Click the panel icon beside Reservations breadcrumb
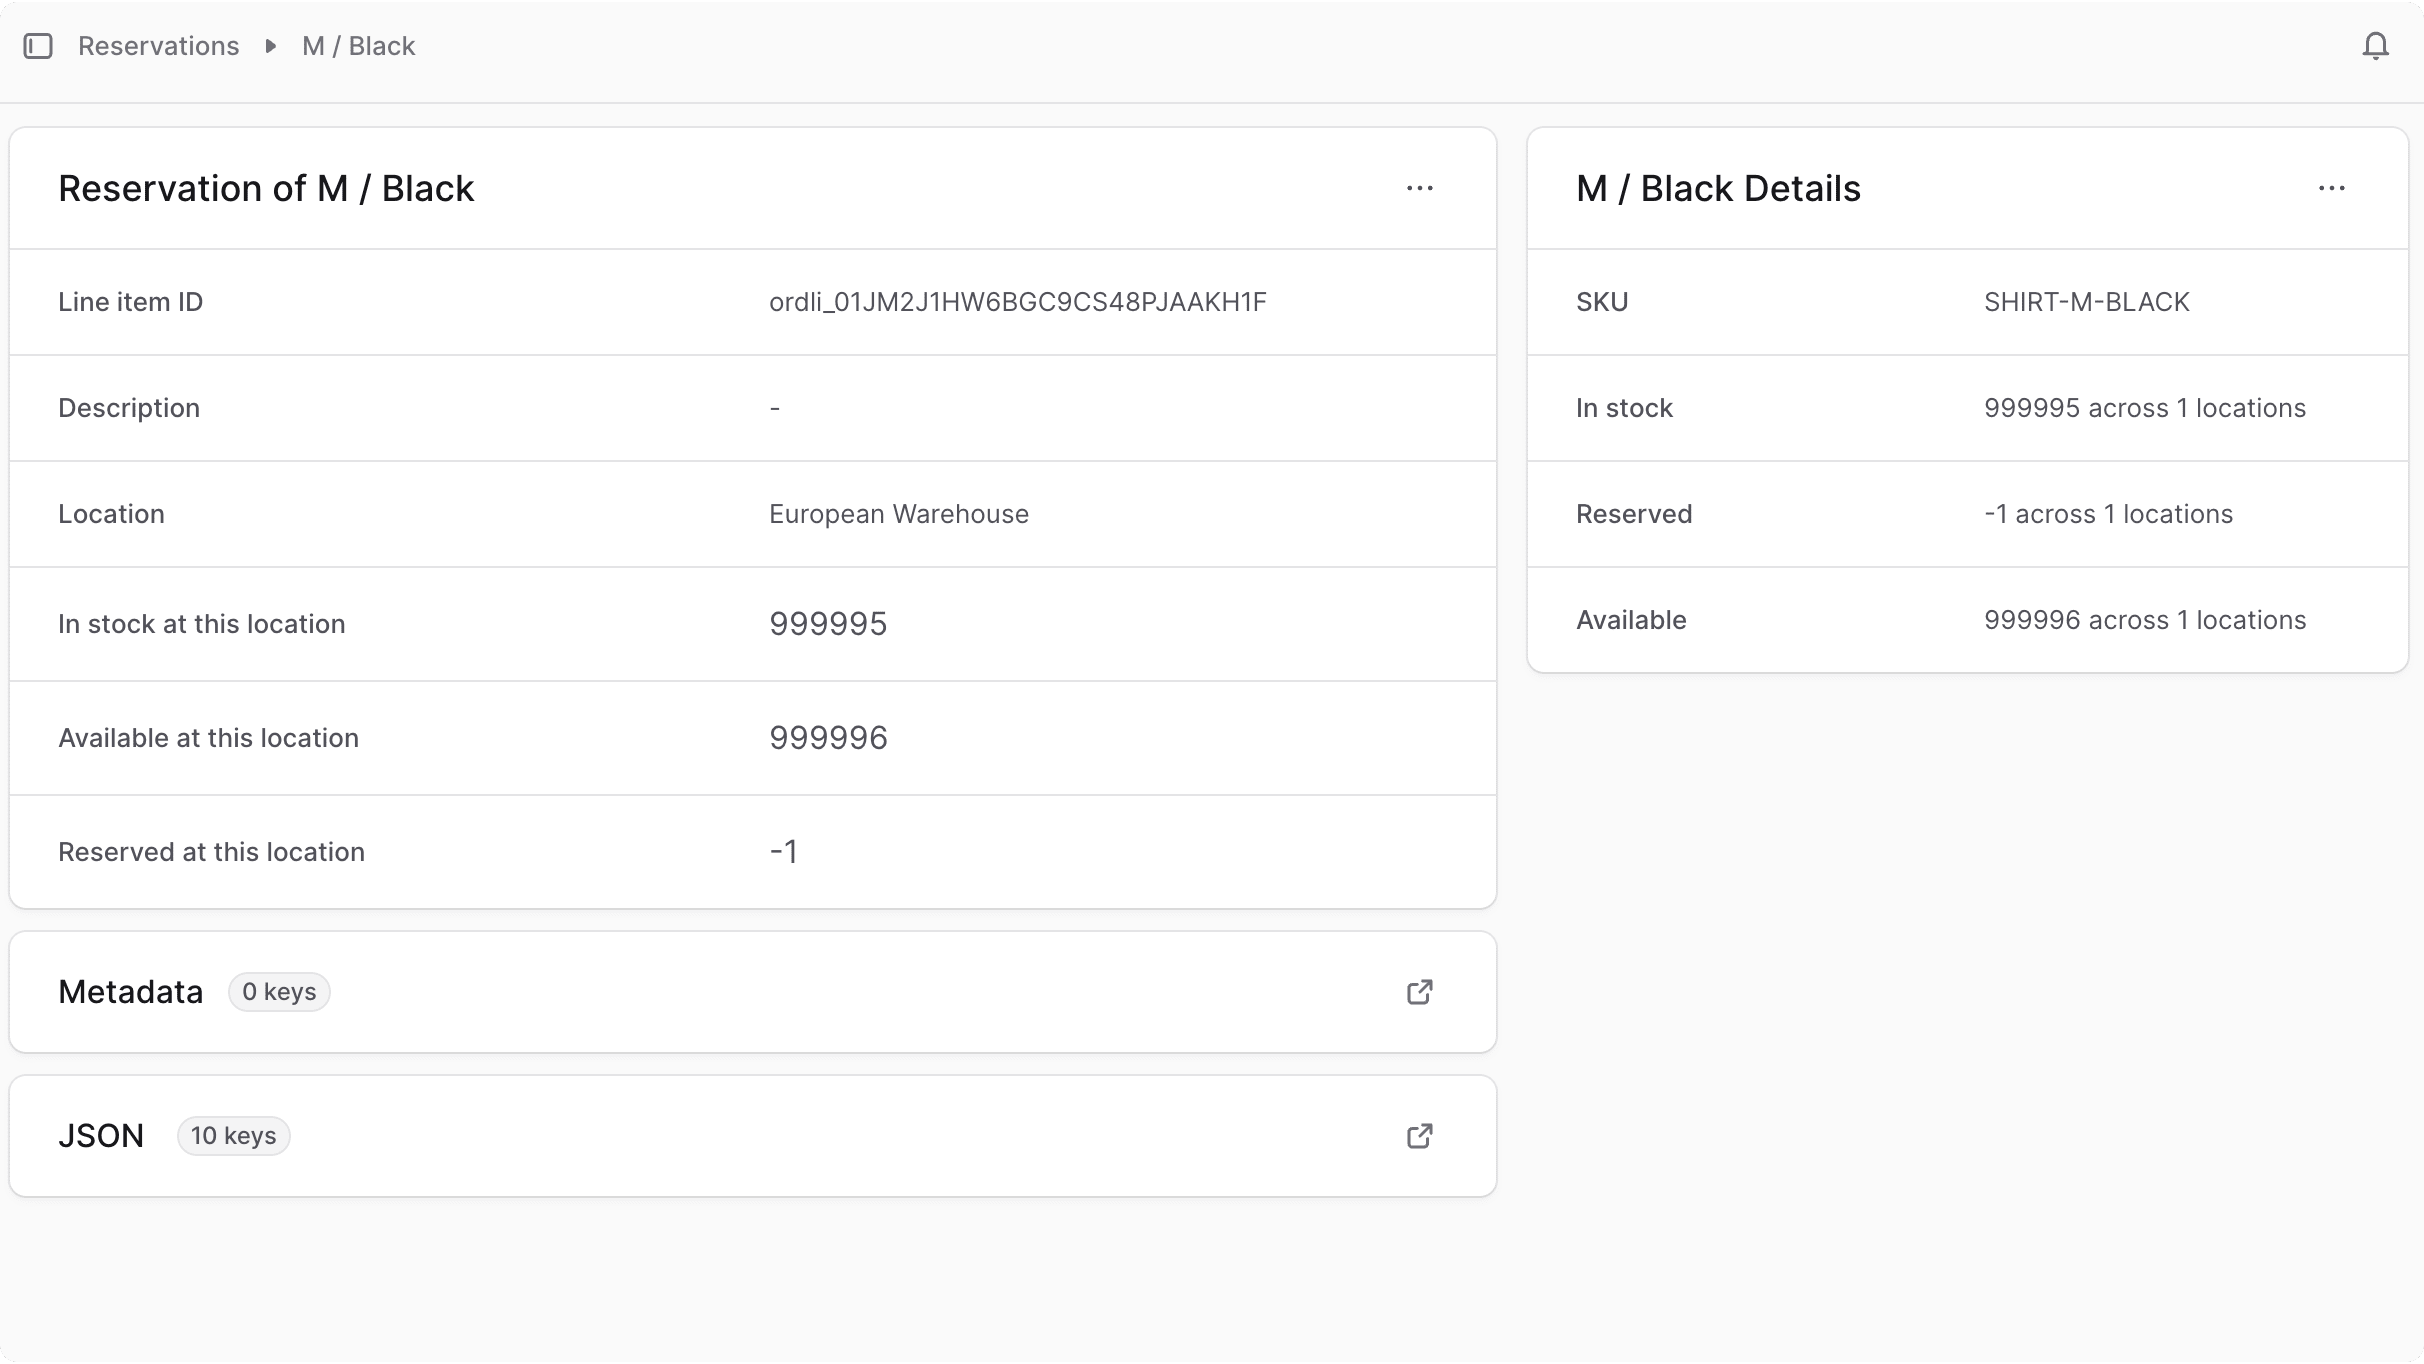 click(x=38, y=45)
